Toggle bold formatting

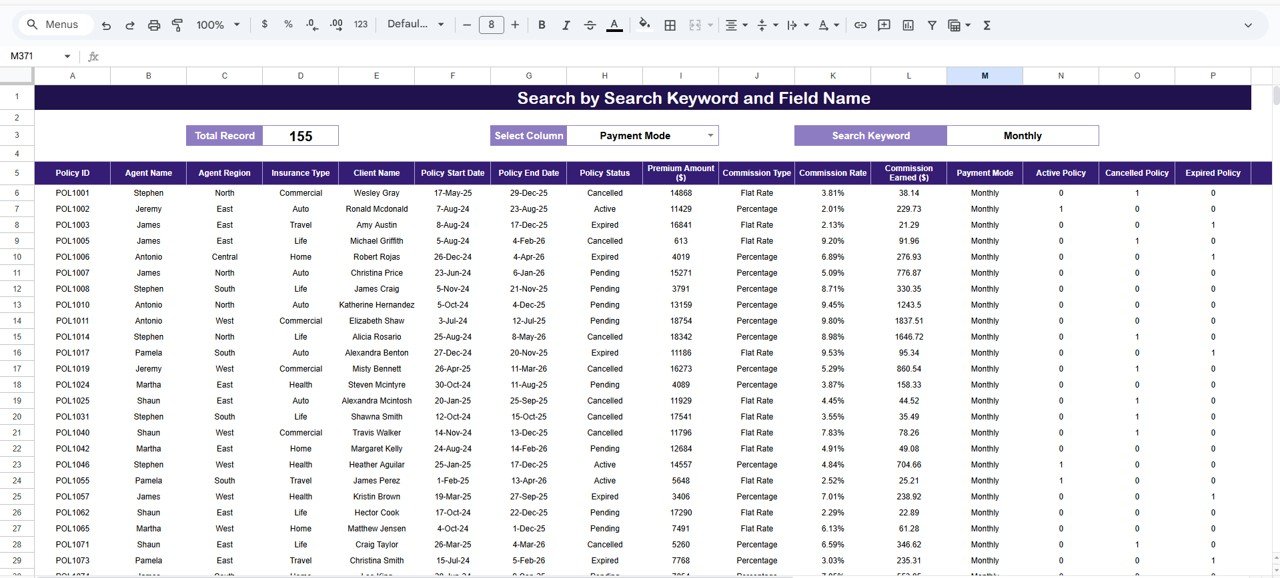pyautogui.click(x=541, y=24)
